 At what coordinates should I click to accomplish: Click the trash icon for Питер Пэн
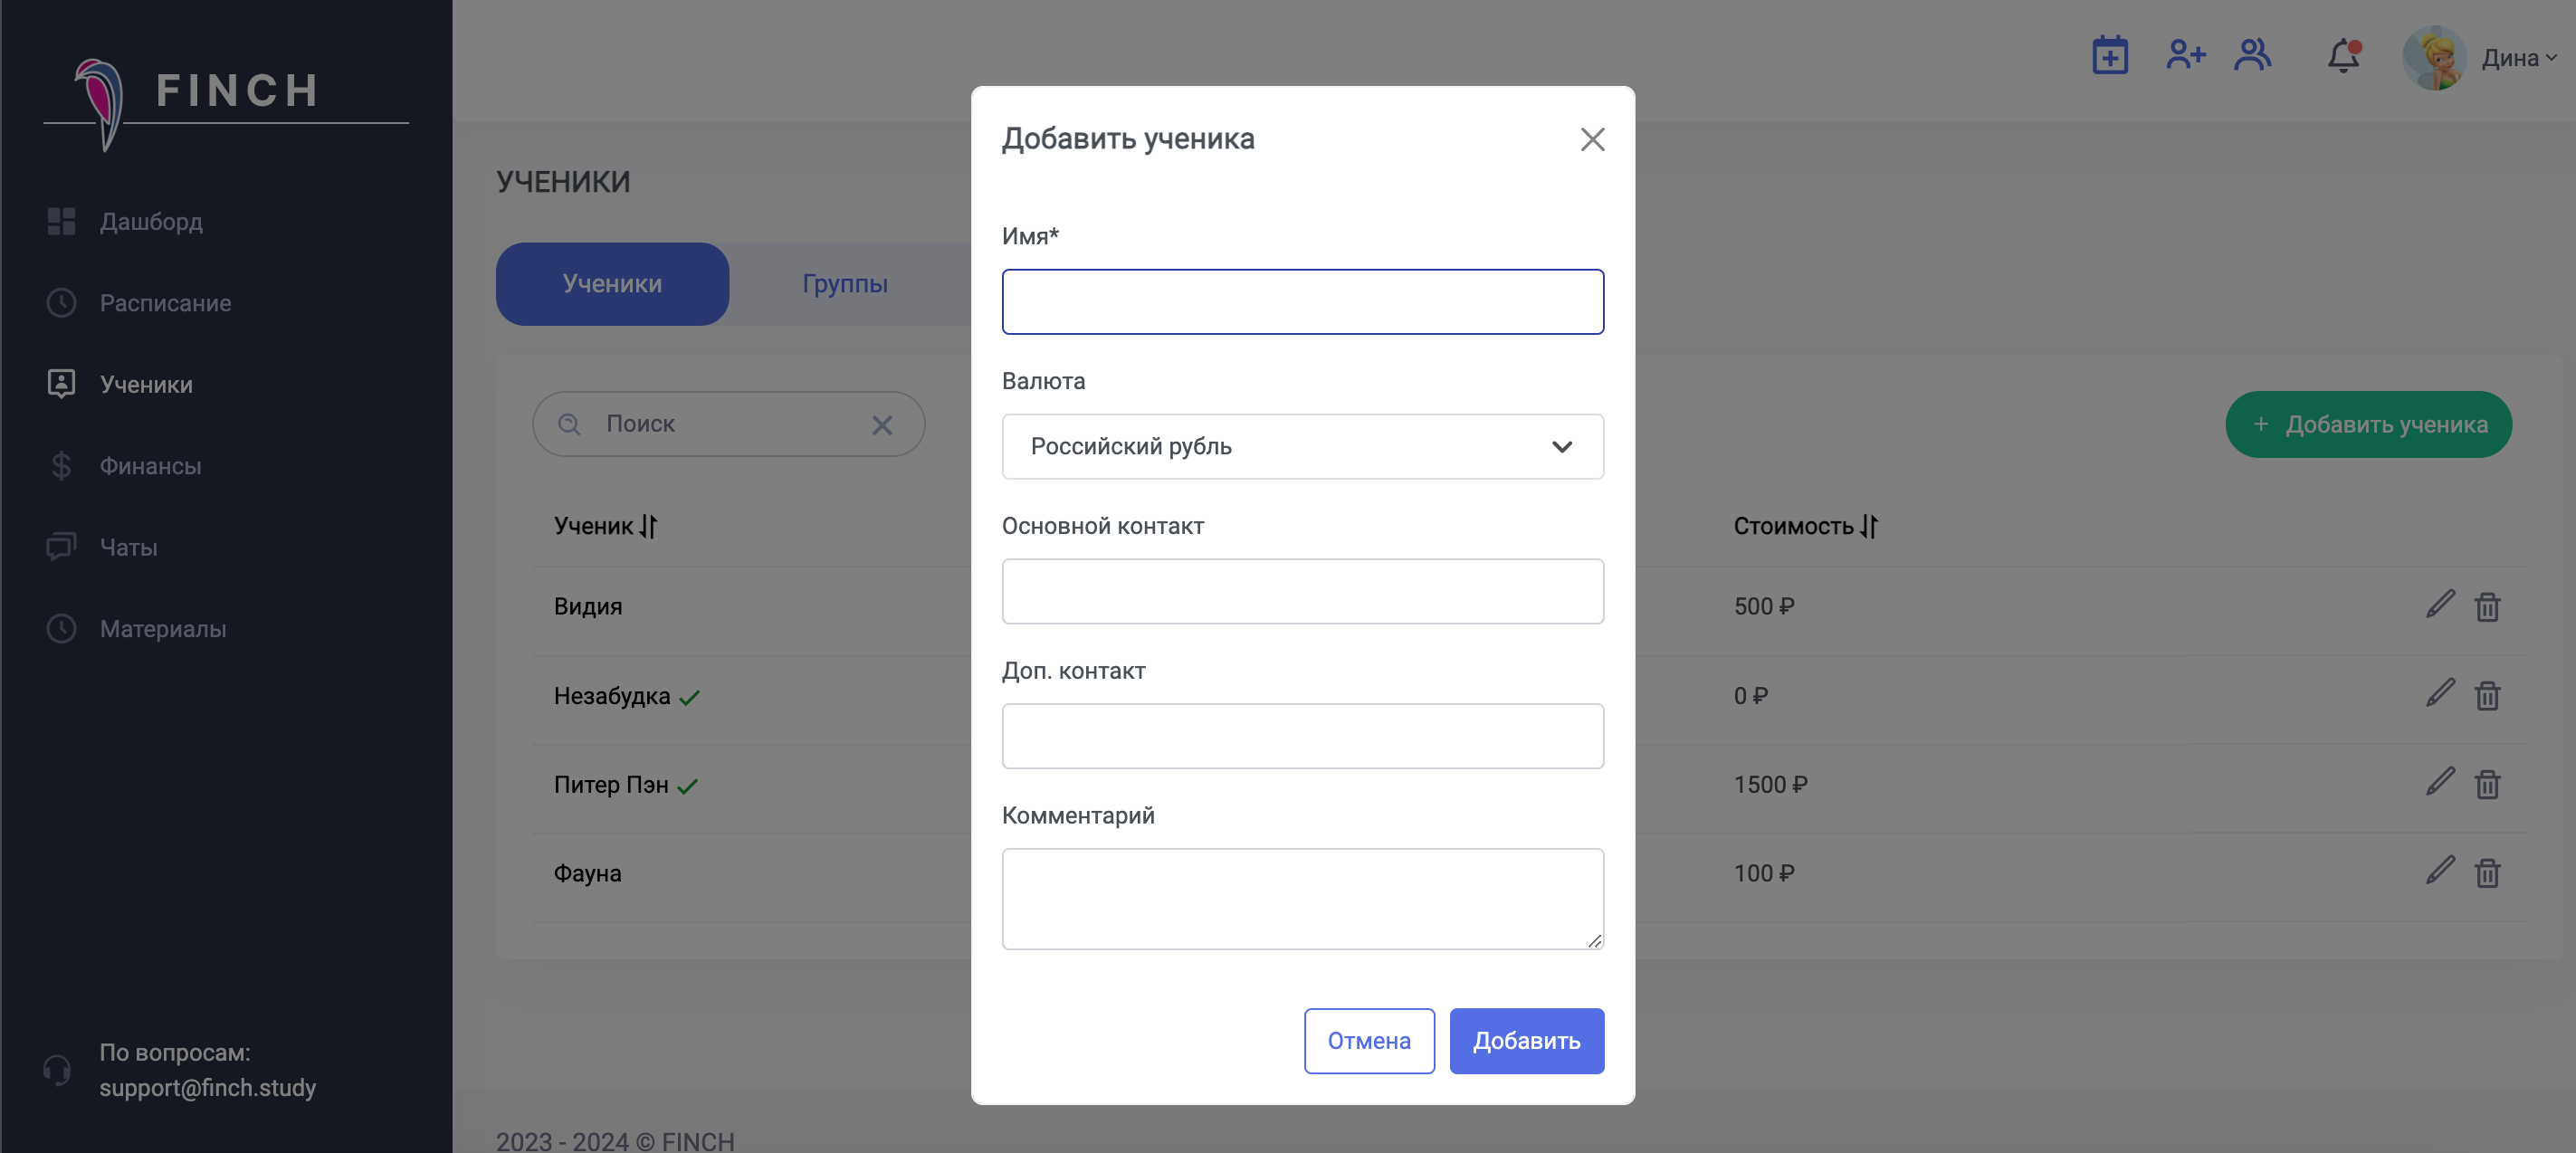point(2487,784)
